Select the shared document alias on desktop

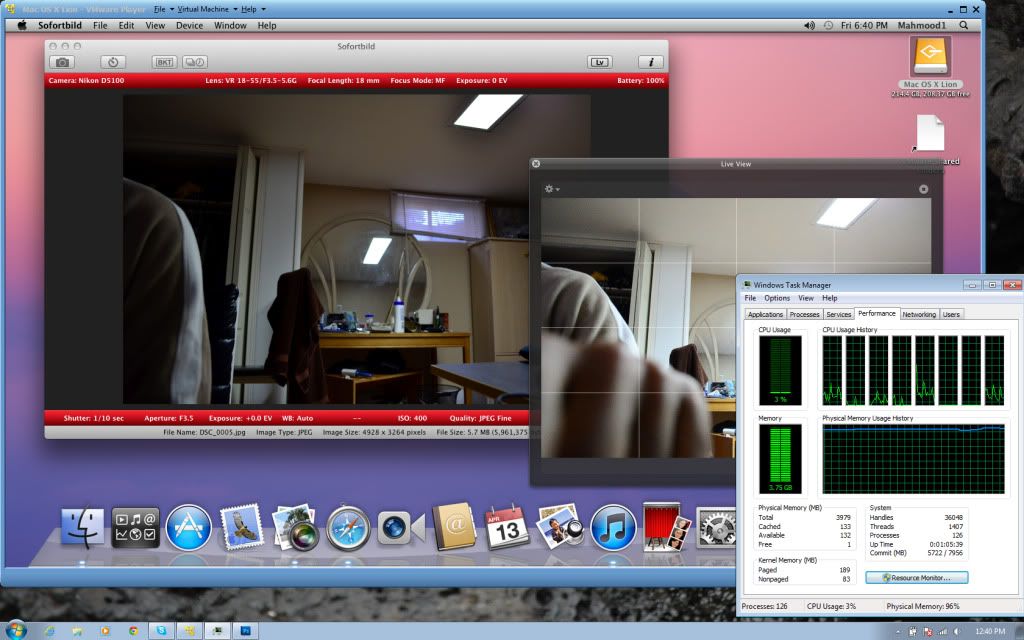pyautogui.click(x=930, y=134)
